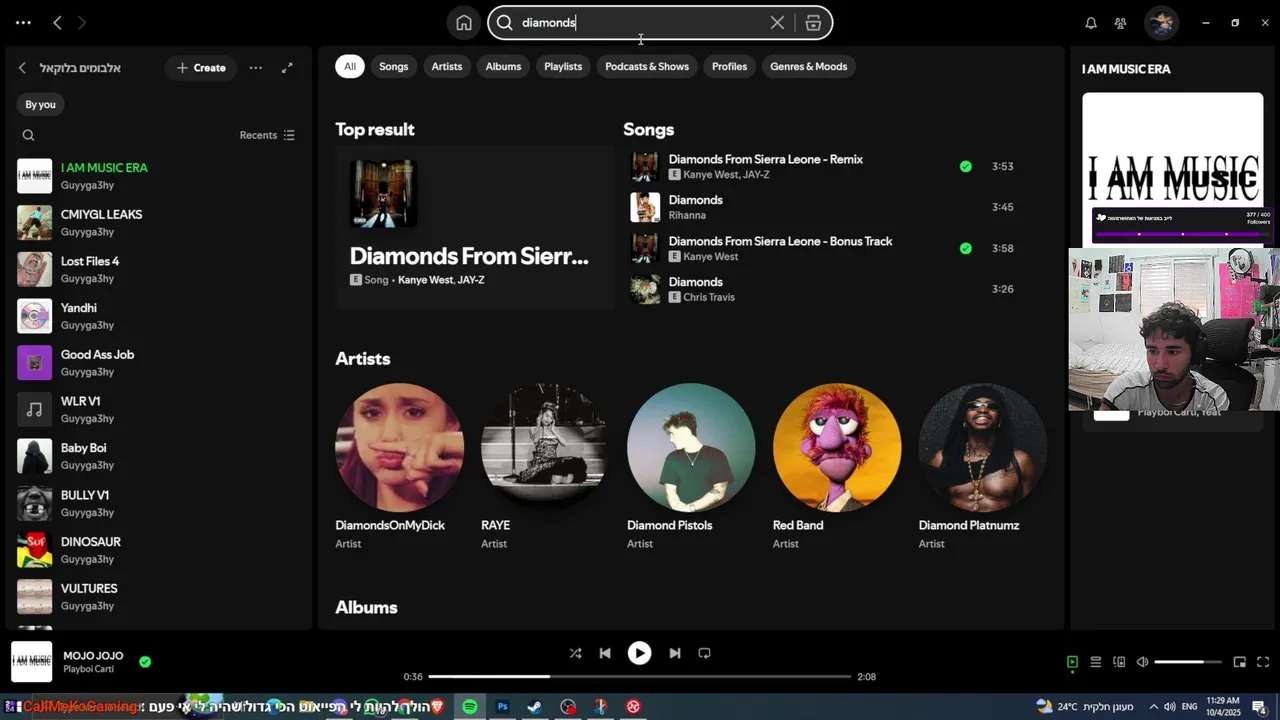Image resolution: width=1280 pixels, height=720 pixels.
Task: Open Connect to a device
Action: pyautogui.click(x=1119, y=662)
